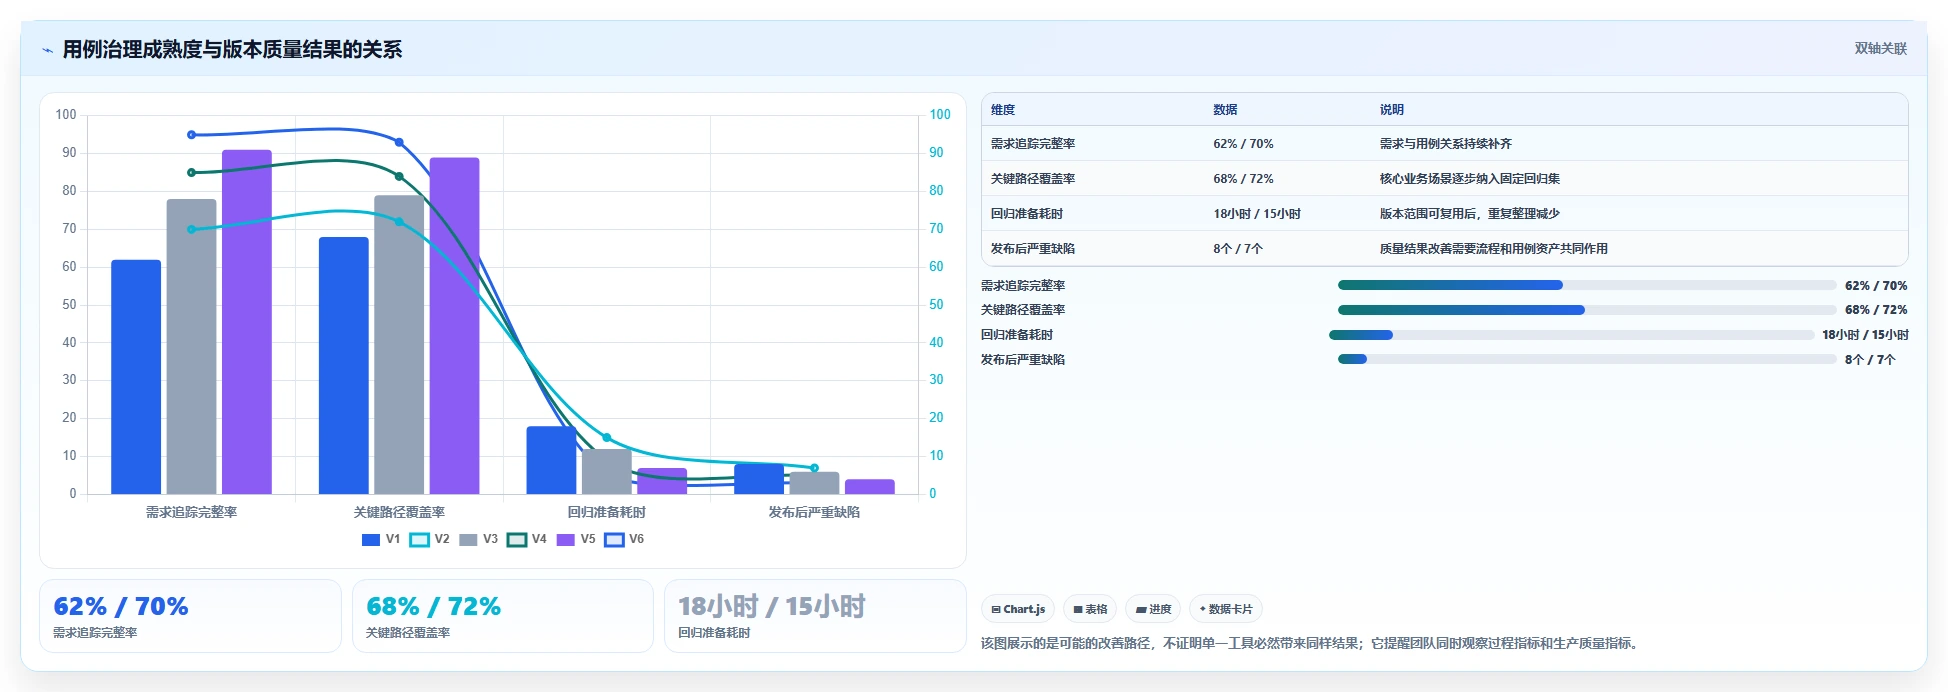
Task: Click the blue V1 bar for 需求追踪完整率
Action: pyautogui.click(x=136, y=377)
